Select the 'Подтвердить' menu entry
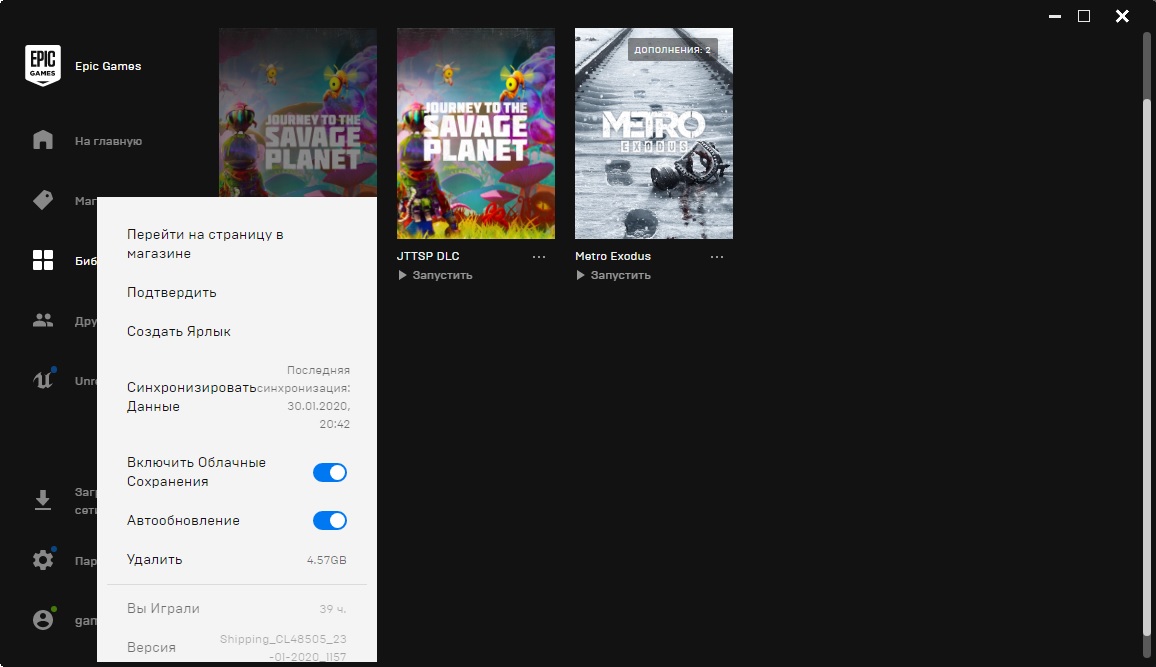 click(x=172, y=293)
